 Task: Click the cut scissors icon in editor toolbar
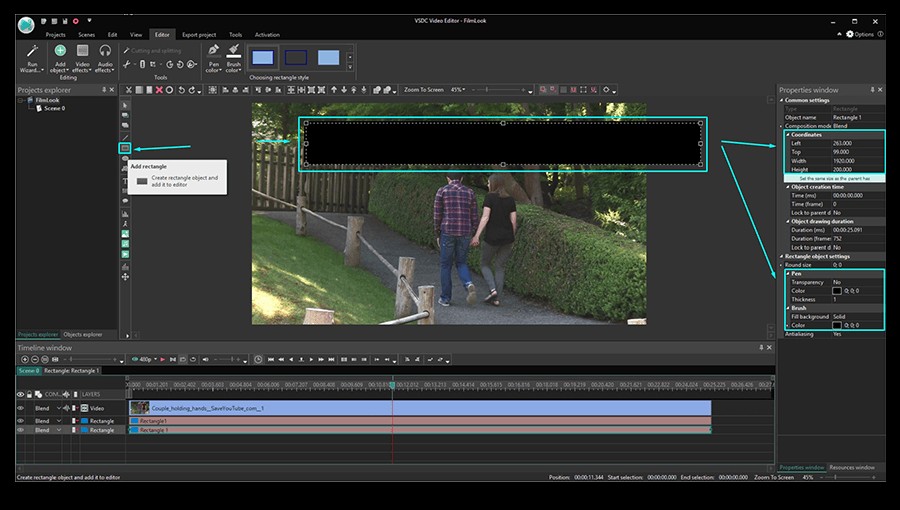coord(129,90)
